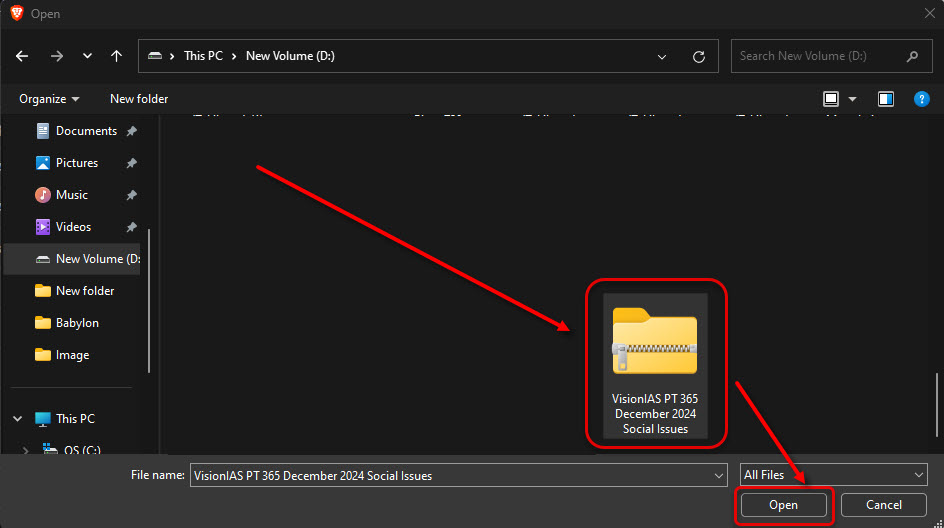Select the VisionIAS PT 365 zip folder

pos(655,365)
